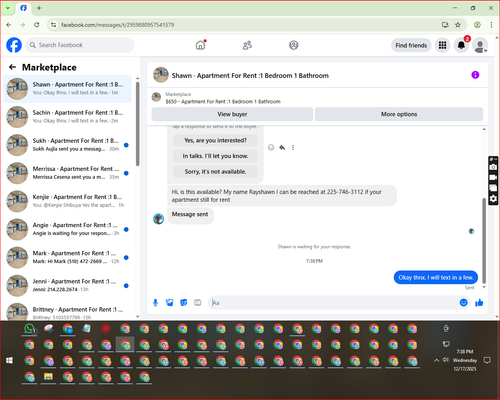View site information icon in address bar
The width and height of the screenshot is (500, 400).
(53, 25)
